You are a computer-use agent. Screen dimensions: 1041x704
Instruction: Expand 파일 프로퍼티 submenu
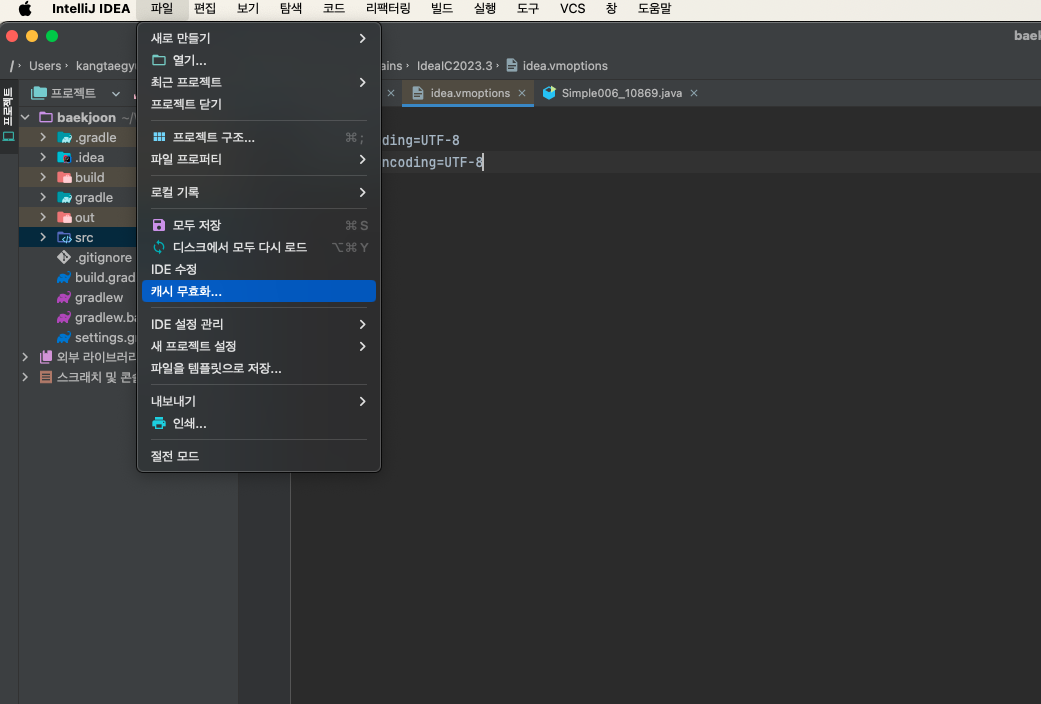[x=259, y=159]
